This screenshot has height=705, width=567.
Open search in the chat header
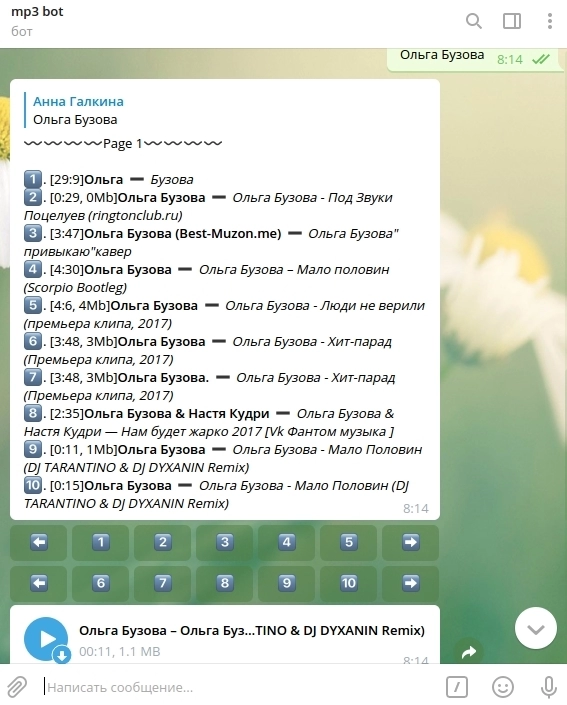click(473, 21)
